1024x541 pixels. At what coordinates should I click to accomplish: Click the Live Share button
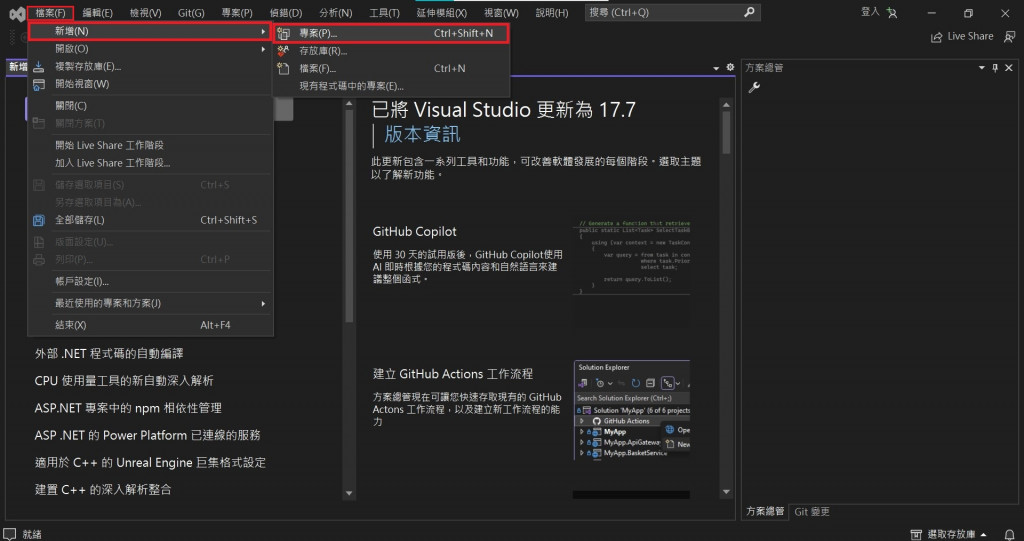[962, 37]
